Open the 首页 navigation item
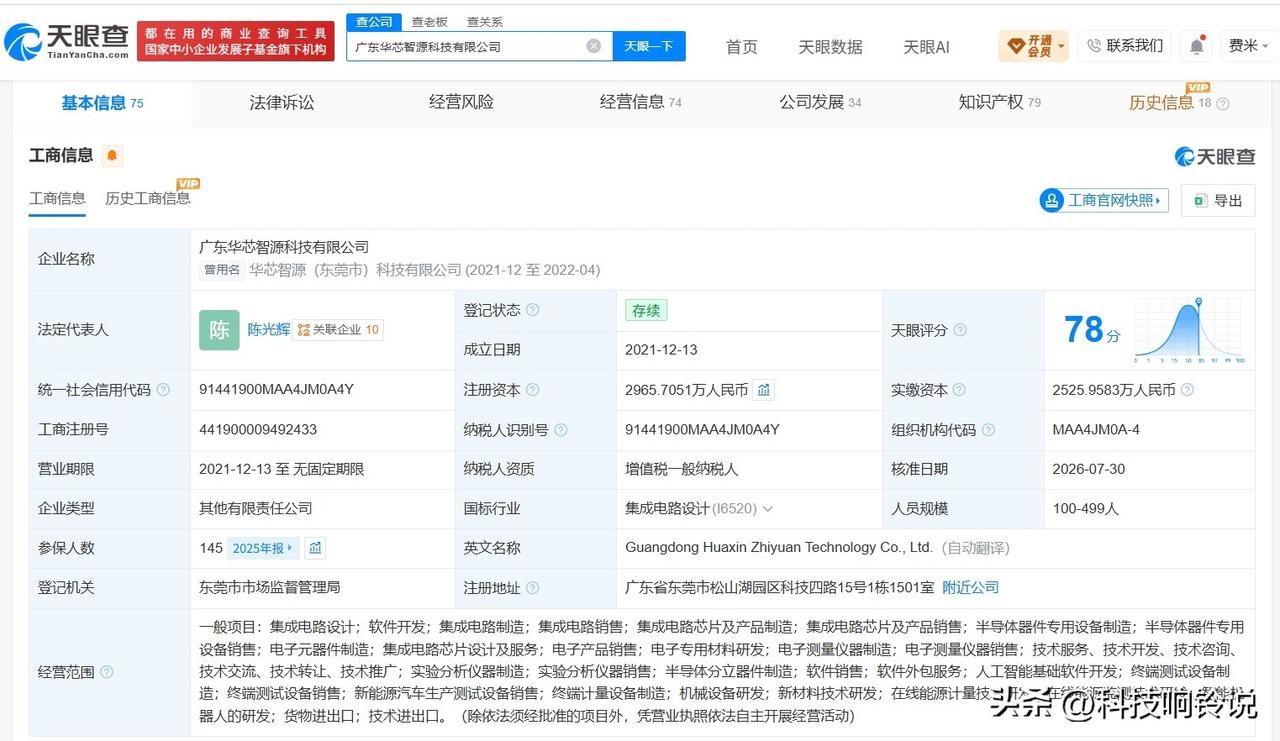Viewport: 1280px width, 741px height. click(741, 46)
